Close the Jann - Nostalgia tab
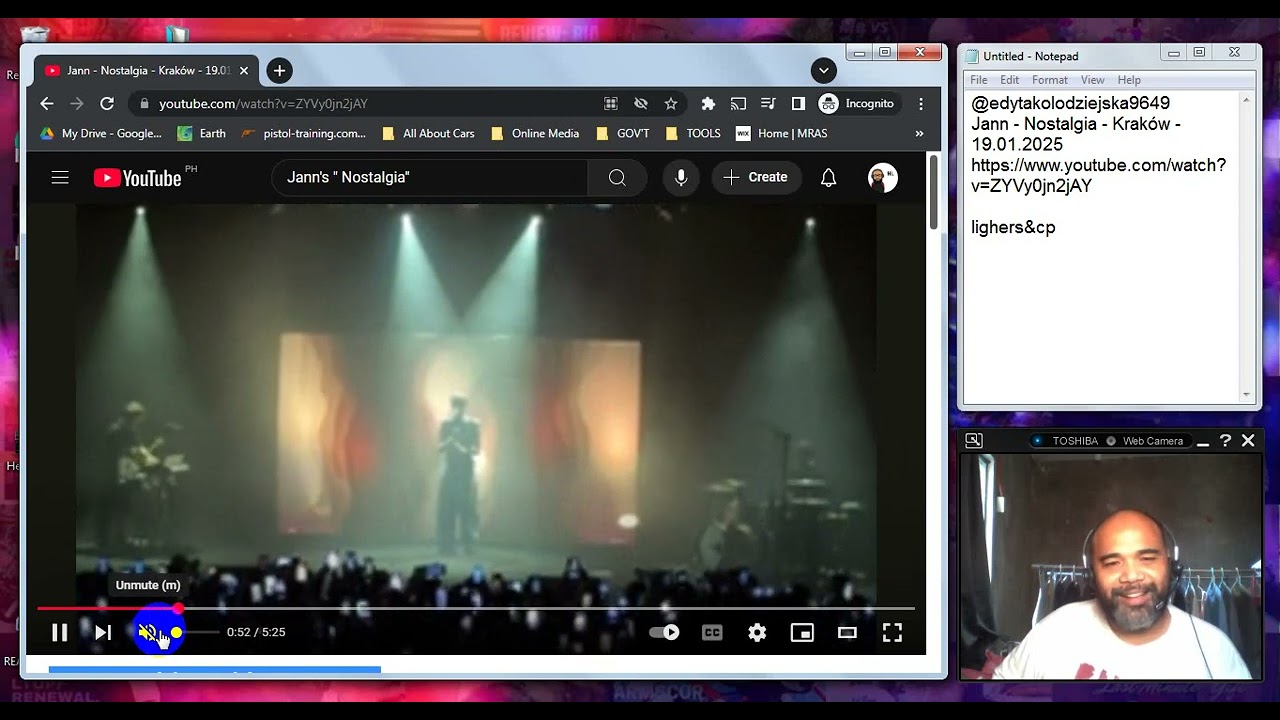Image resolution: width=1280 pixels, height=720 pixels. point(244,70)
